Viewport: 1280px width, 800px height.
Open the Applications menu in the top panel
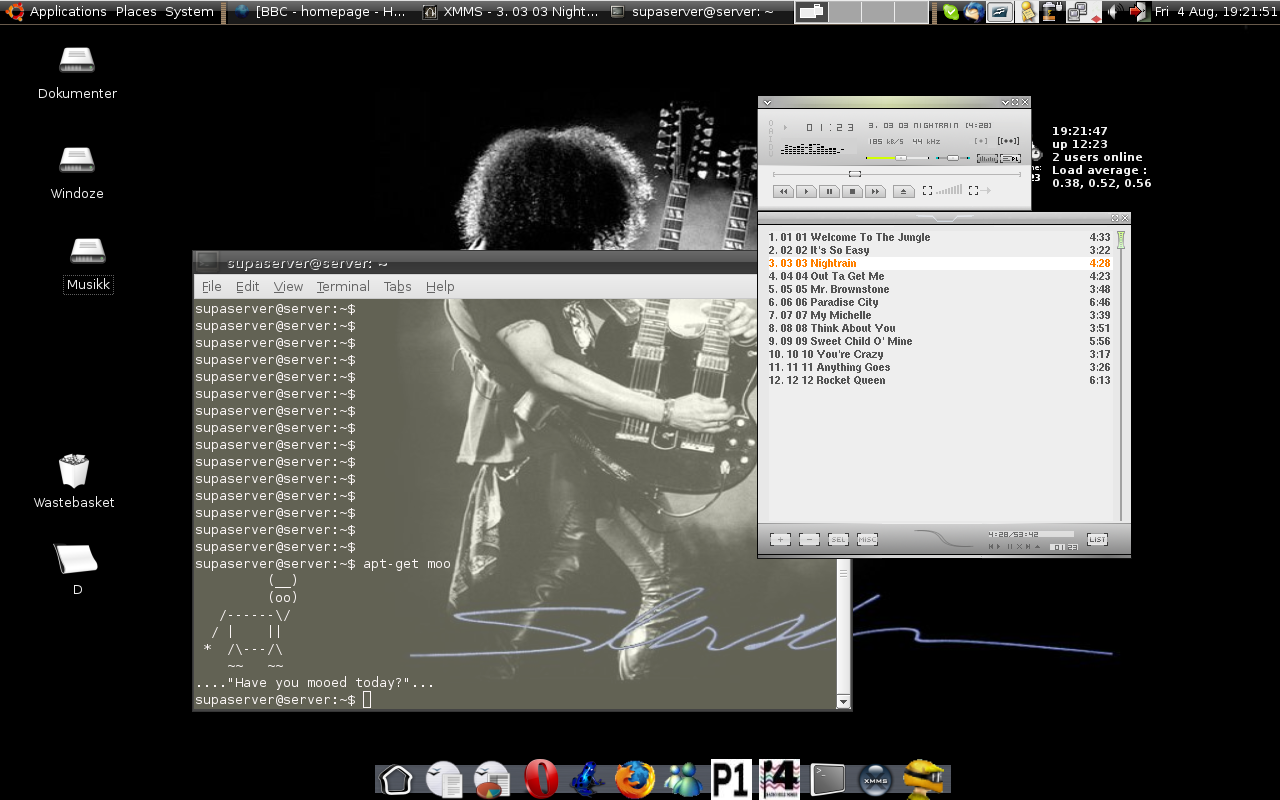pyautogui.click(x=67, y=12)
